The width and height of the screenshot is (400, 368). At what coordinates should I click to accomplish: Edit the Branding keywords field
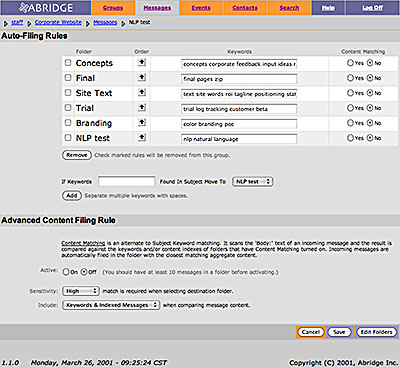[x=239, y=124]
